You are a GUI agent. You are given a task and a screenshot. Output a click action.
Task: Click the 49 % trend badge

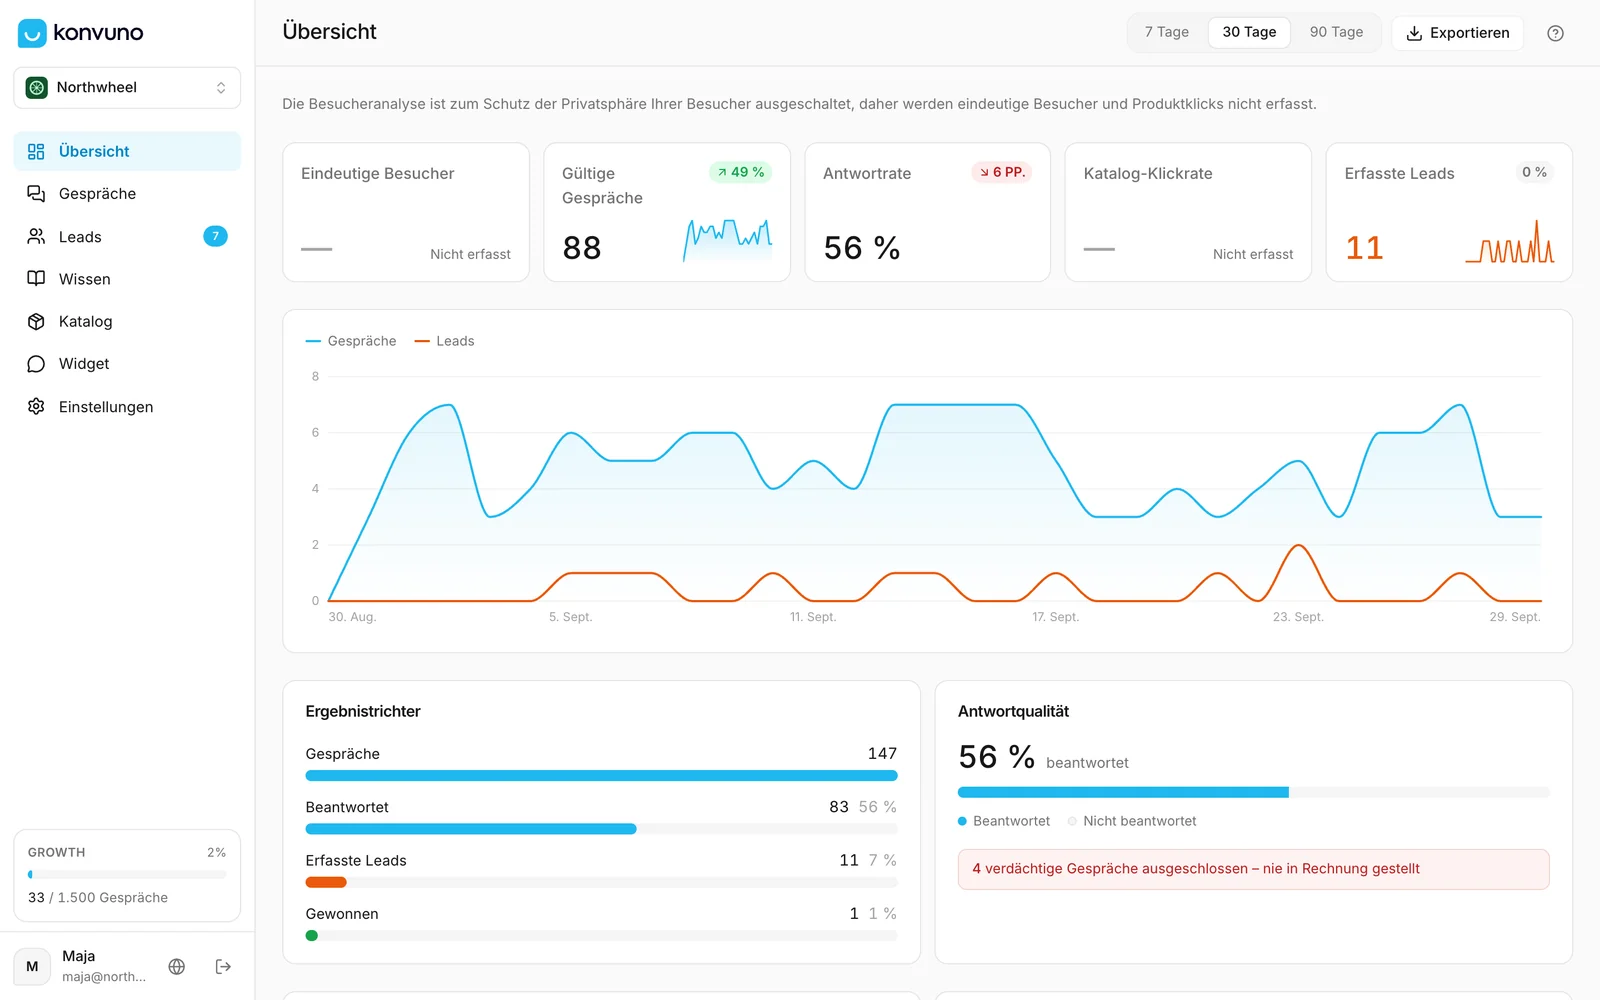coord(740,172)
